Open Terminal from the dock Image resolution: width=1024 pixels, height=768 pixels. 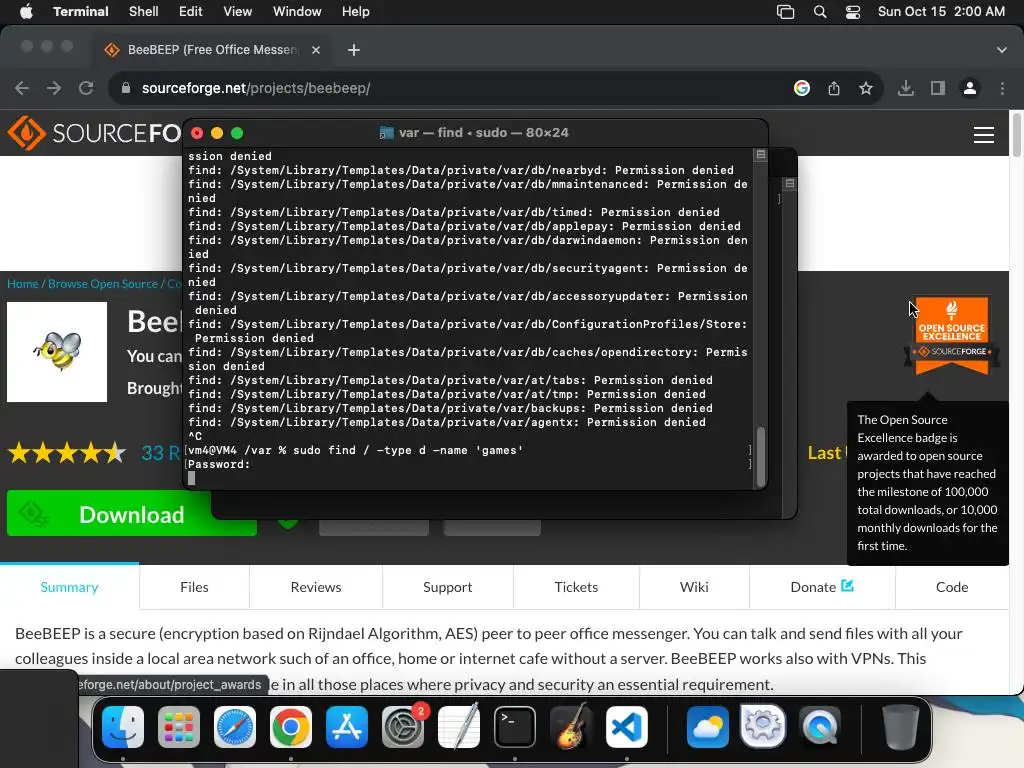(515, 727)
